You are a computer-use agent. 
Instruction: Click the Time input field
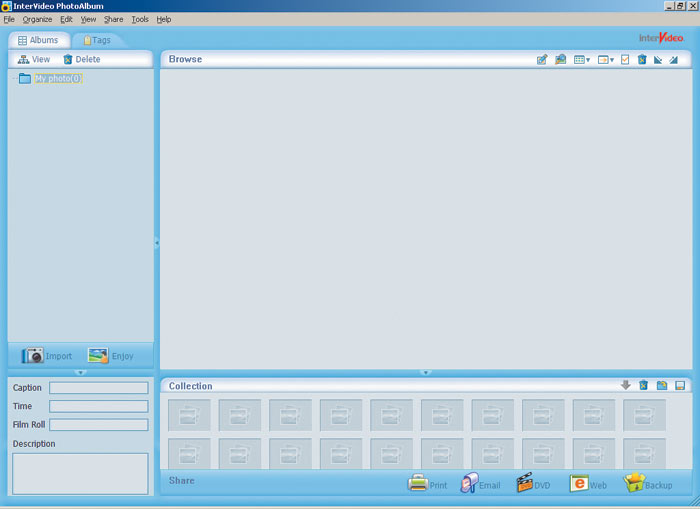point(99,406)
